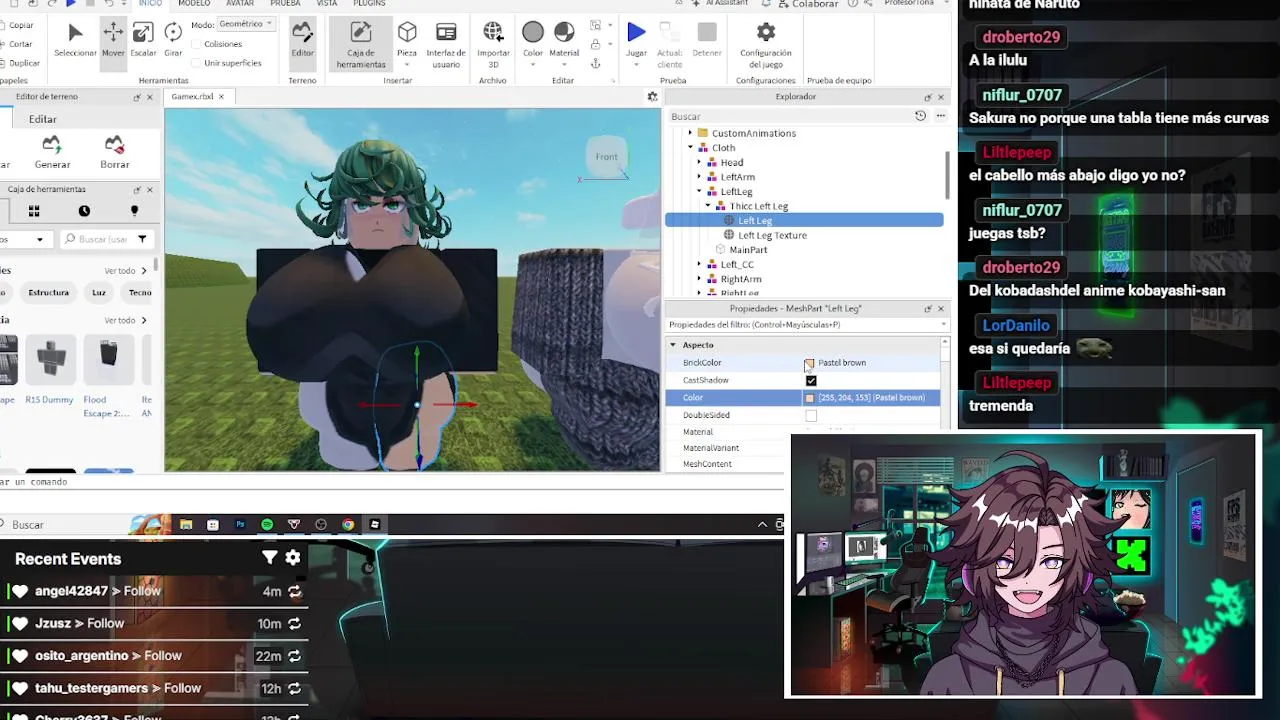Click Explorer history clock icon
The image size is (1280, 720).
920,116
